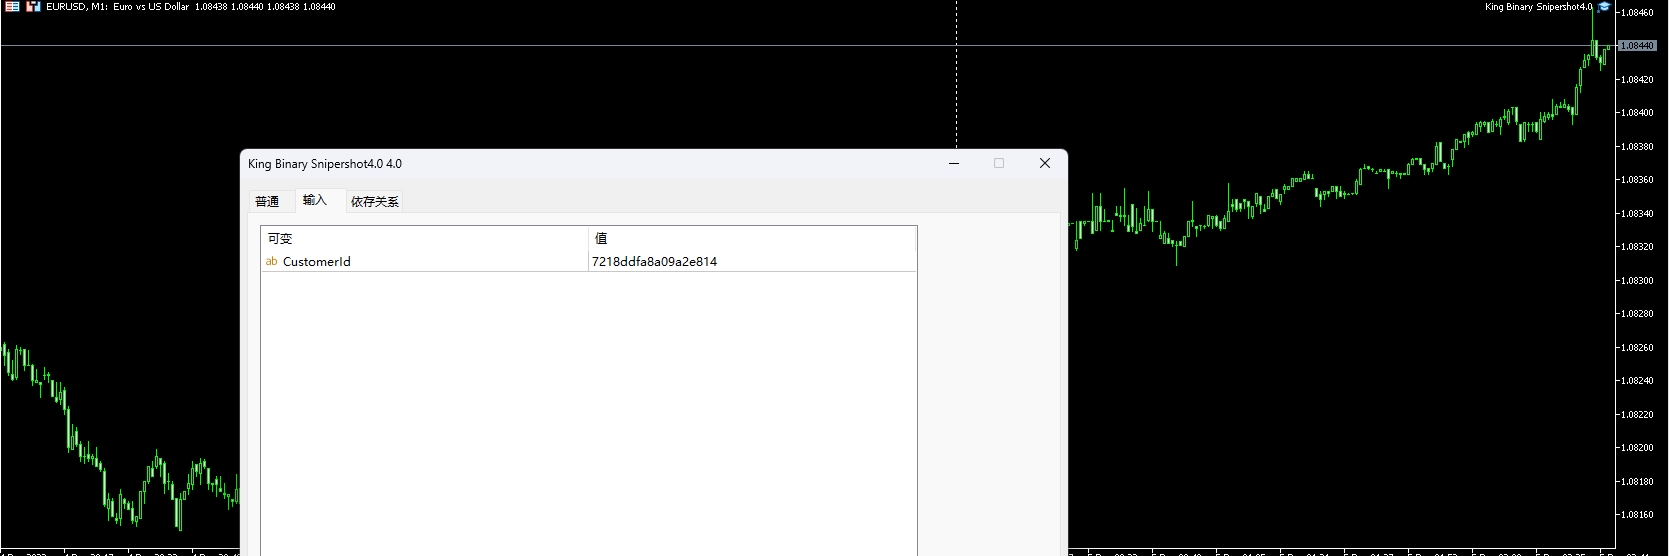
Task: Select the CustomerId parameter row
Action: pos(588,262)
